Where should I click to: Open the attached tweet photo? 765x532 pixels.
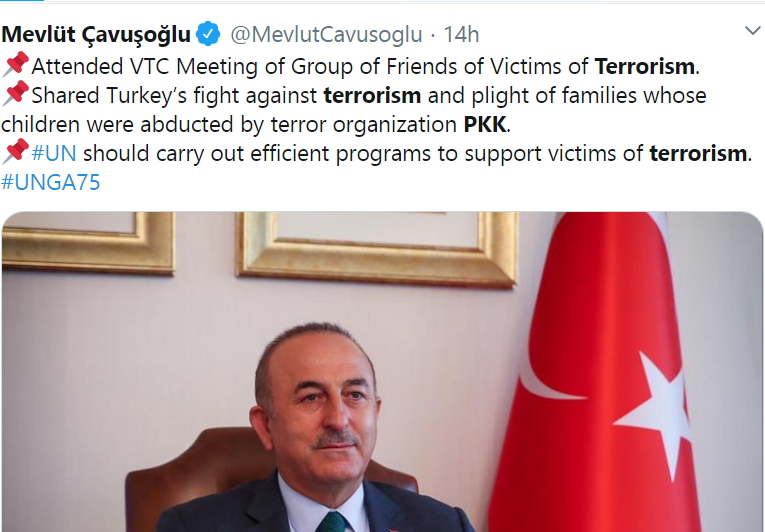[x=382, y=372]
